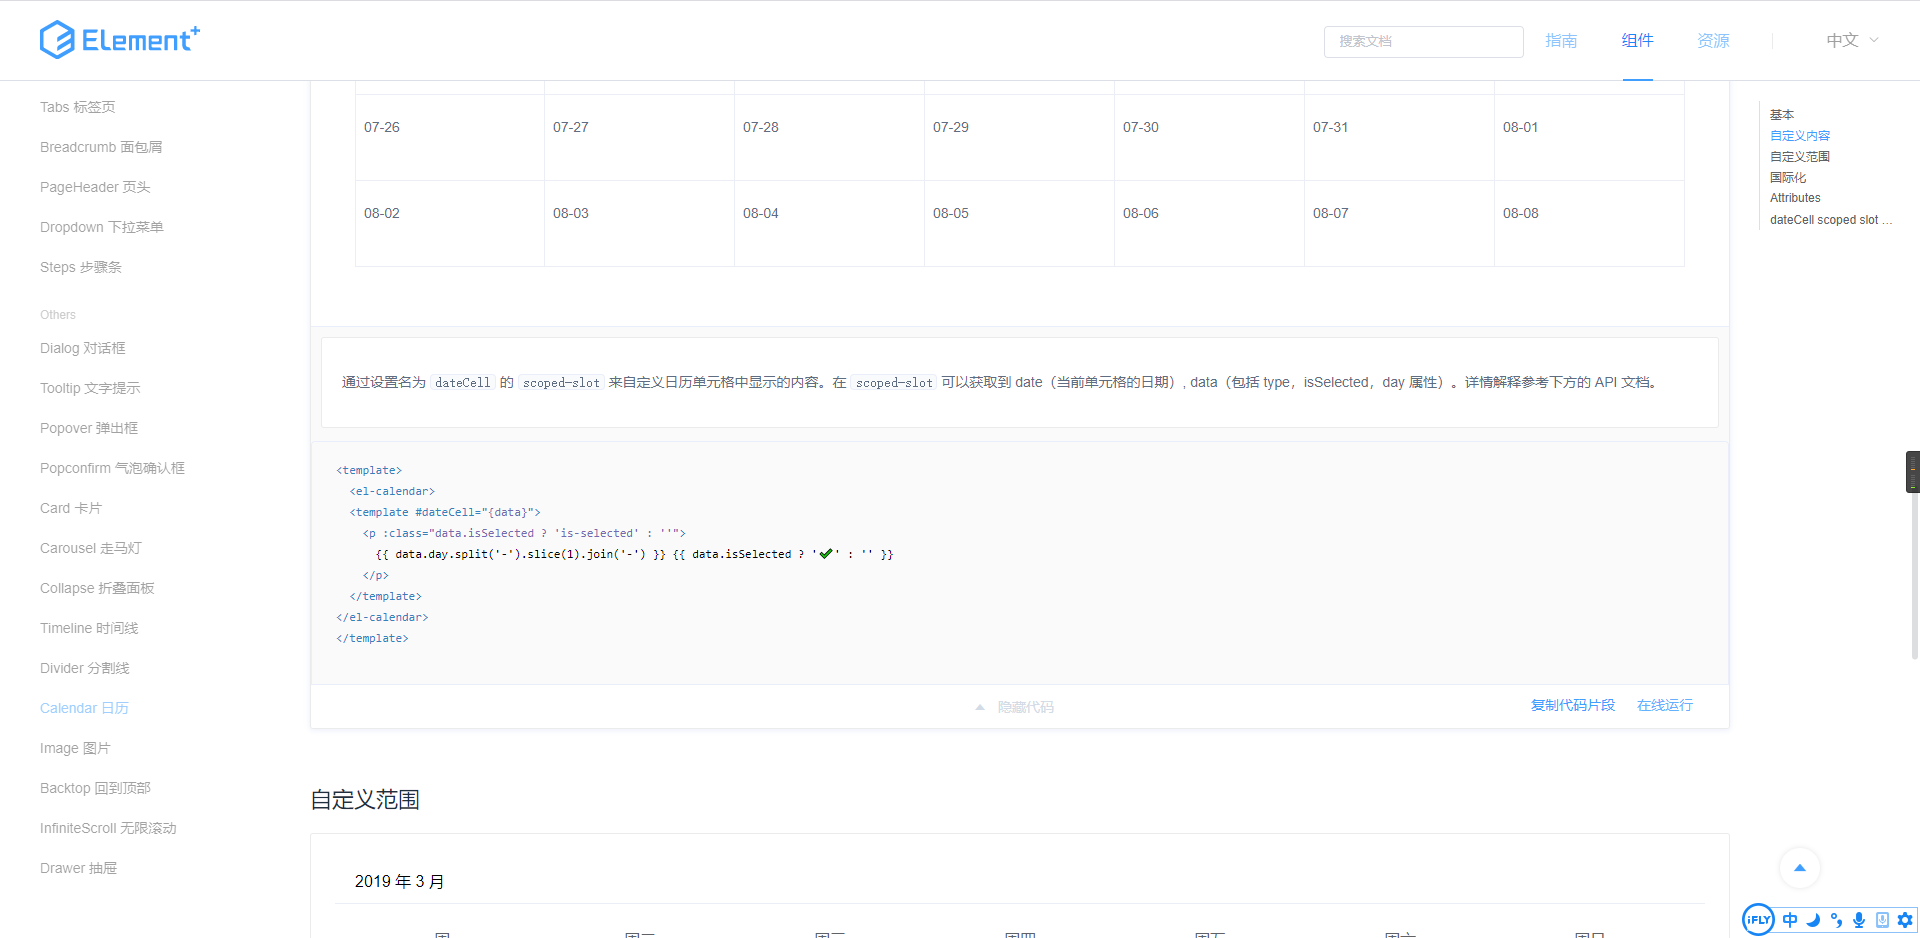Switch iFLY punctuation mode
This screenshot has height=938, width=1920.
[1836, 920]
